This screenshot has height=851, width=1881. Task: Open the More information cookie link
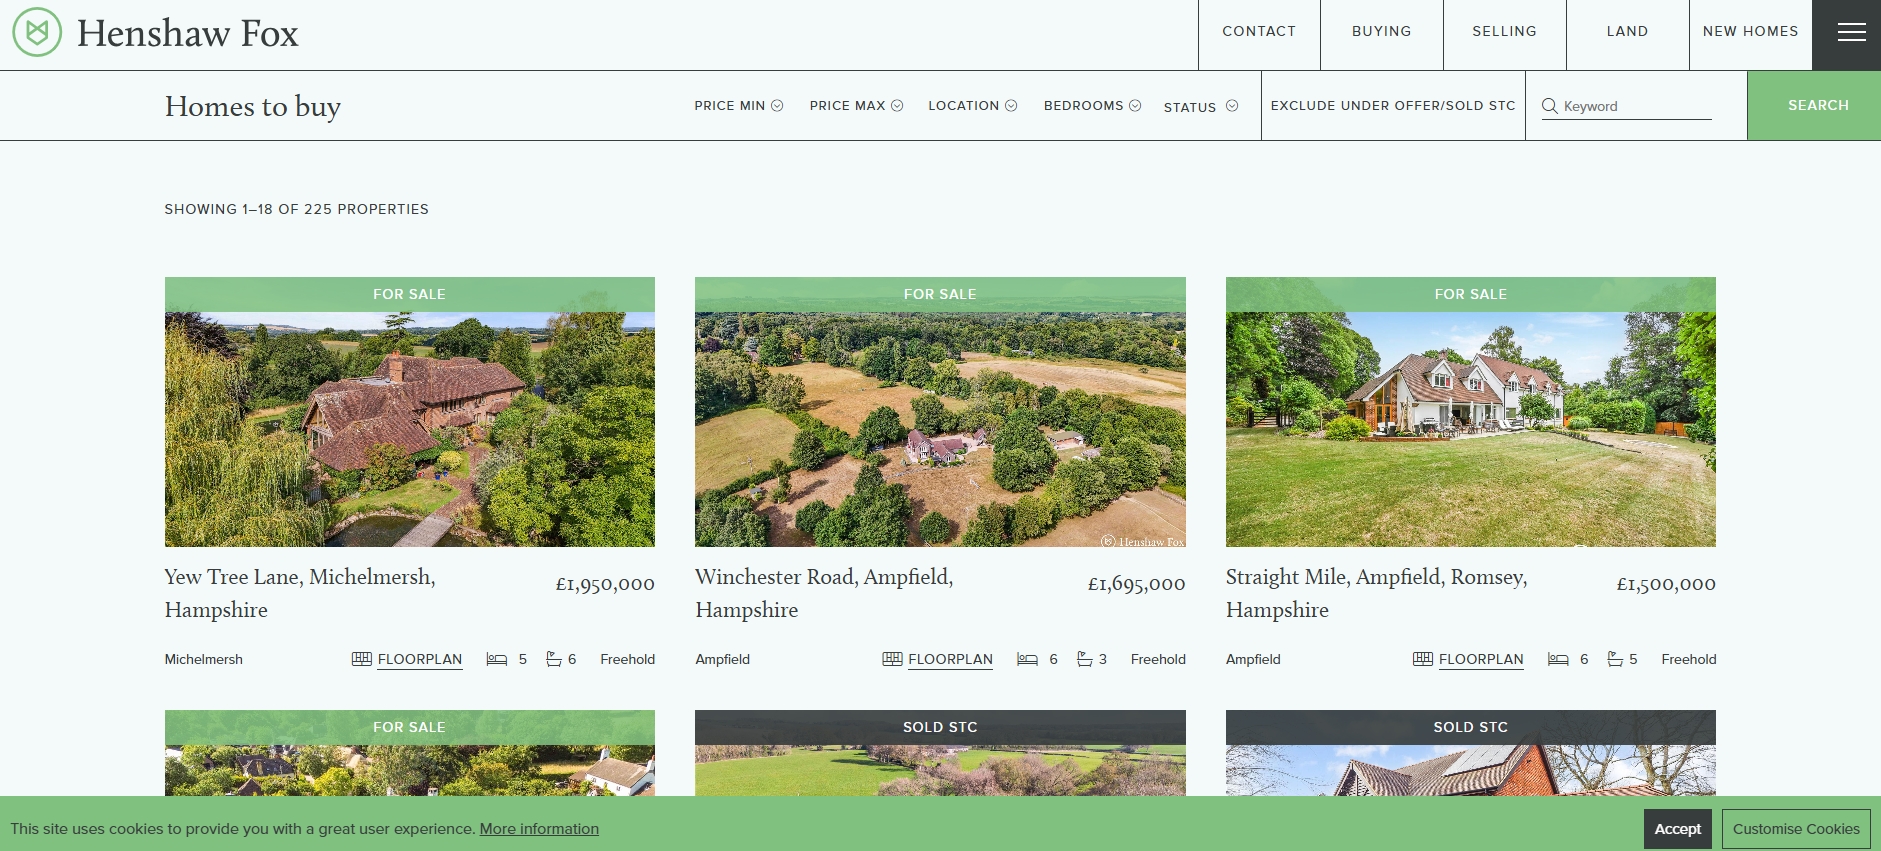coord(539,829)
